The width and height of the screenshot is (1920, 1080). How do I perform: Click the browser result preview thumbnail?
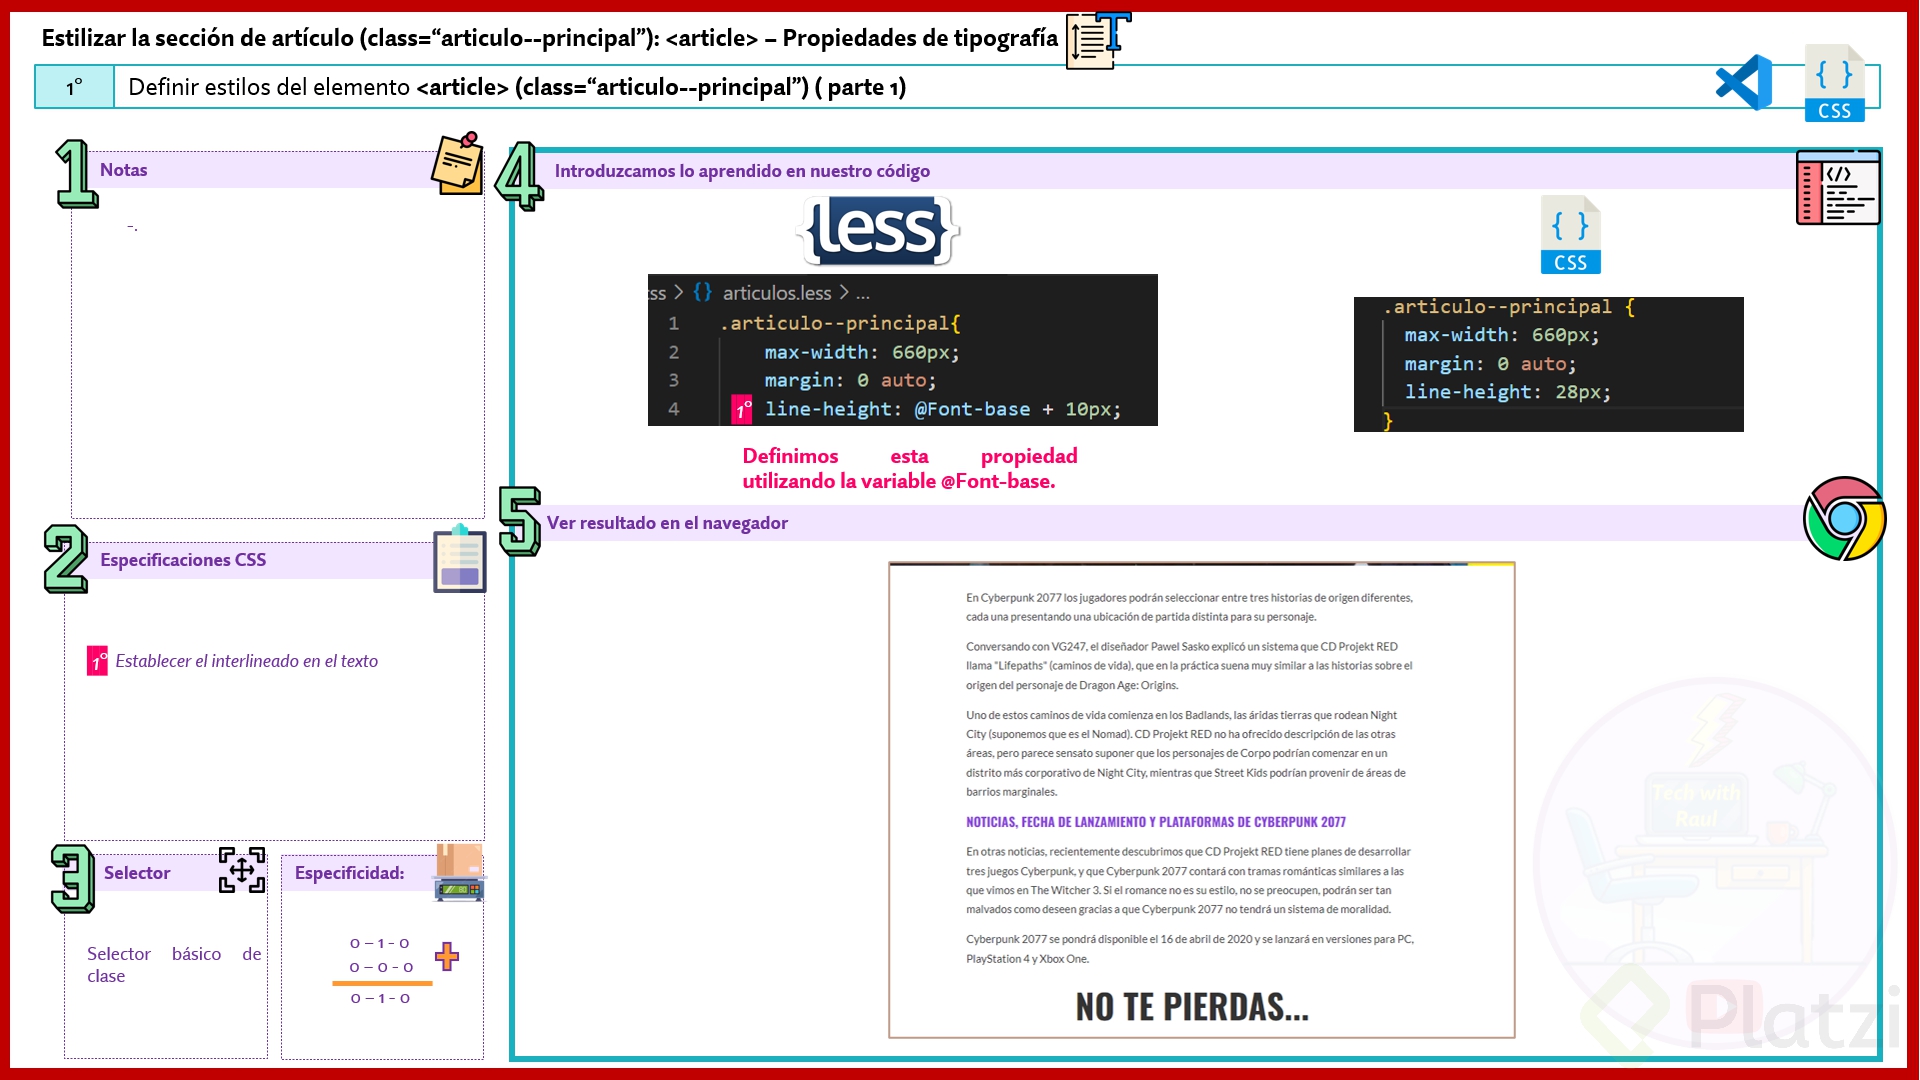coord(1201,800)
